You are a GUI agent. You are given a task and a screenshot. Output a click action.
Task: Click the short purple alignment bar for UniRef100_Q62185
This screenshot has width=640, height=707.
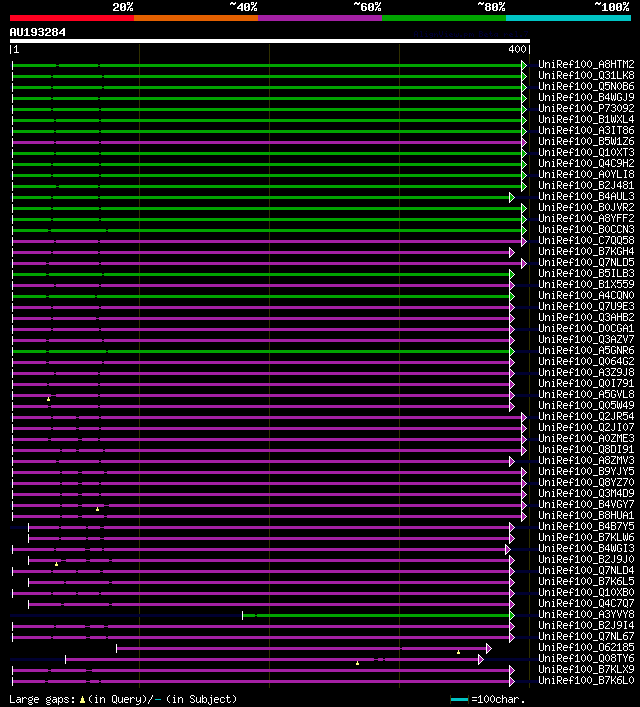(x=301, y=648)
